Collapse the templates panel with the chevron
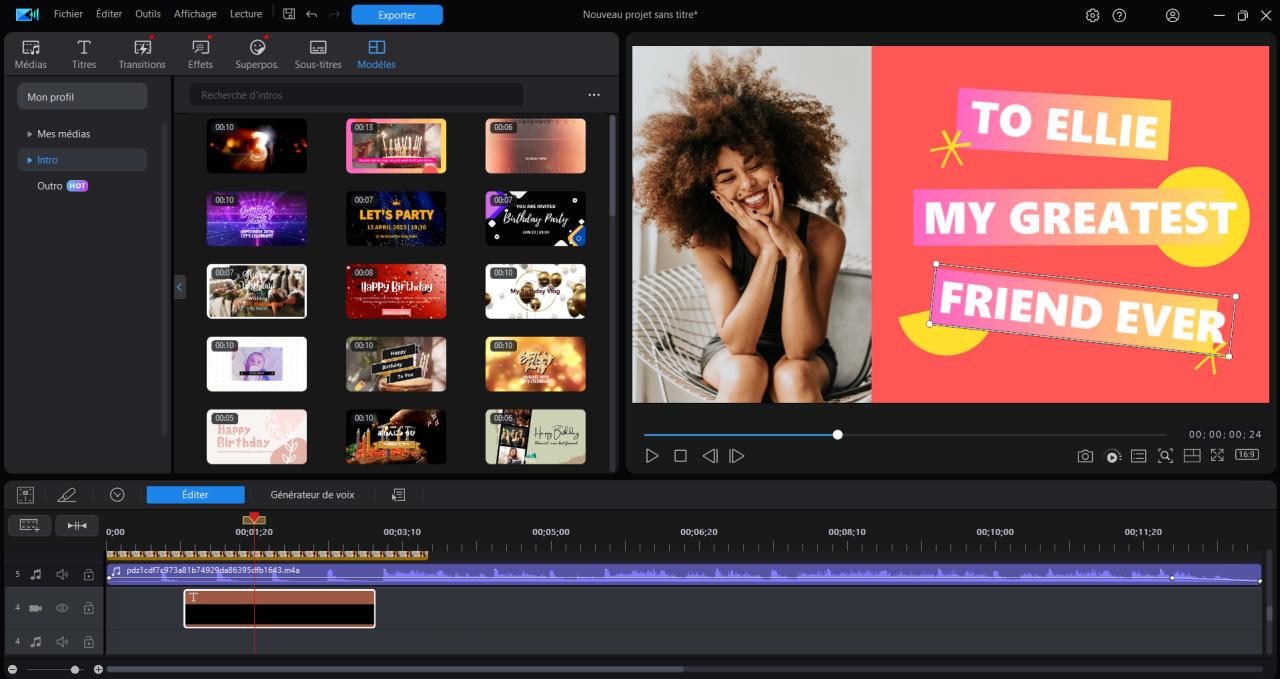This screenshot has height=679, width=1280. coord(179,287)
